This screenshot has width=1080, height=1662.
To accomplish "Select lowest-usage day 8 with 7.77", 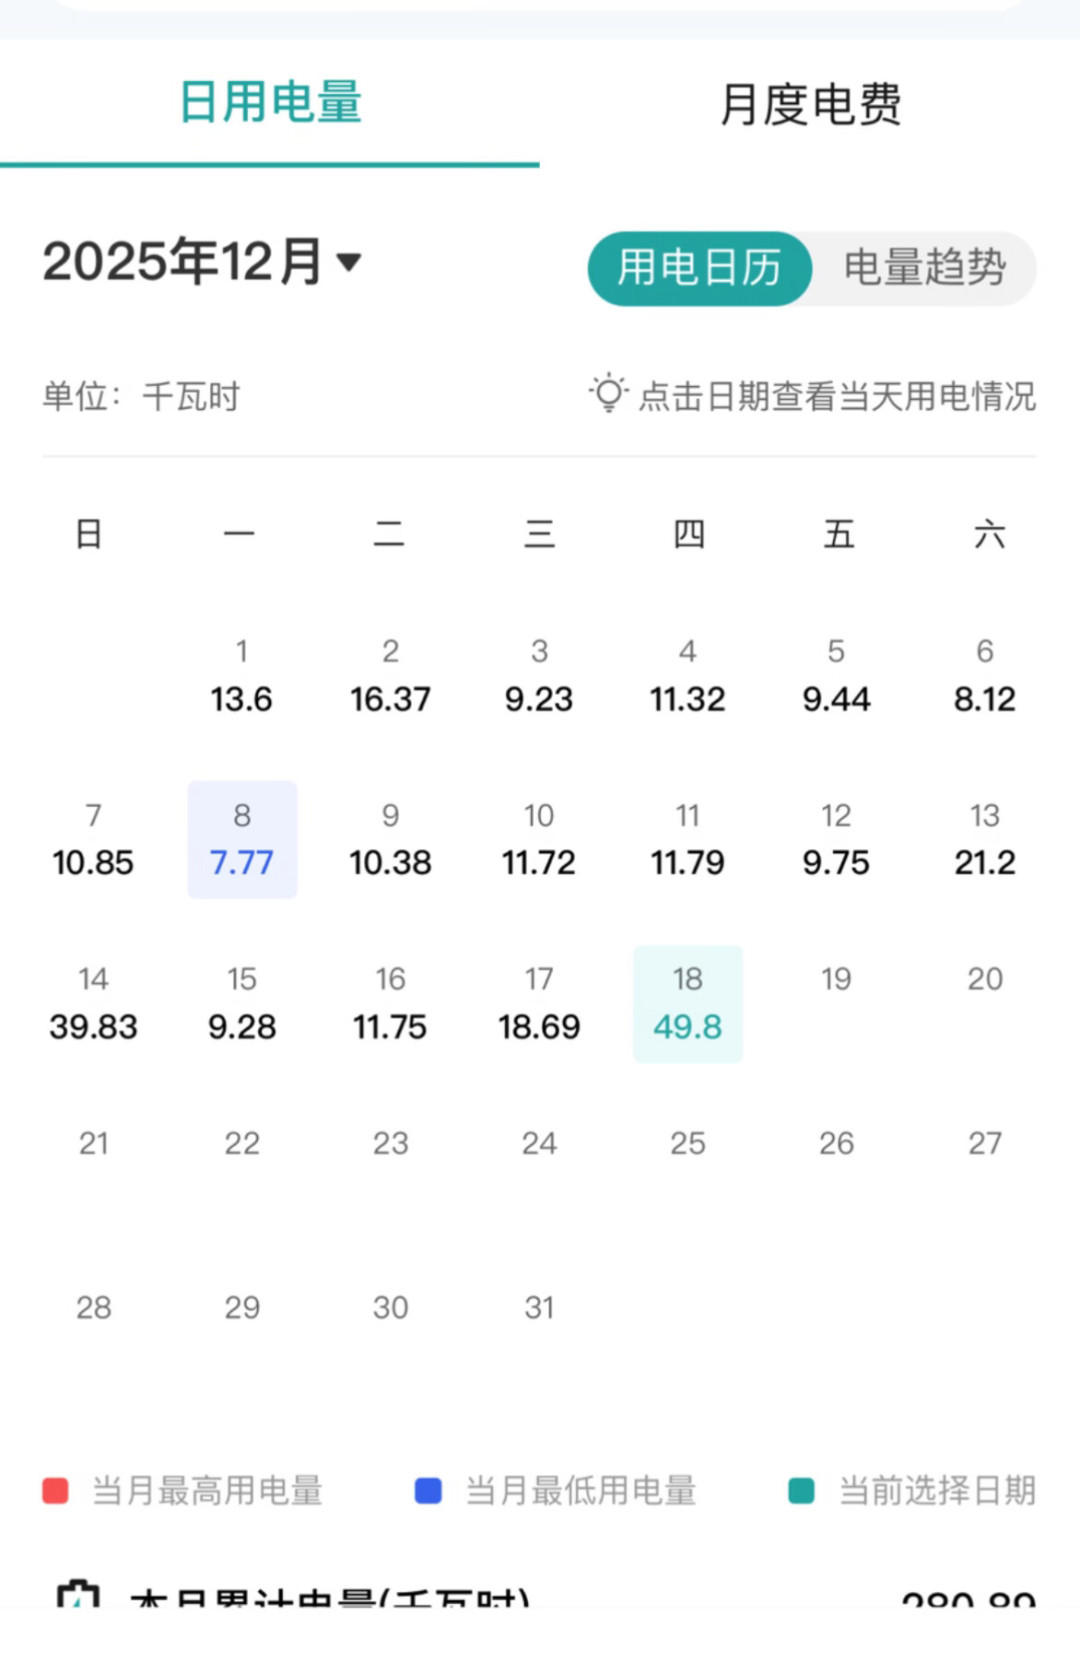I will (242, 840).
